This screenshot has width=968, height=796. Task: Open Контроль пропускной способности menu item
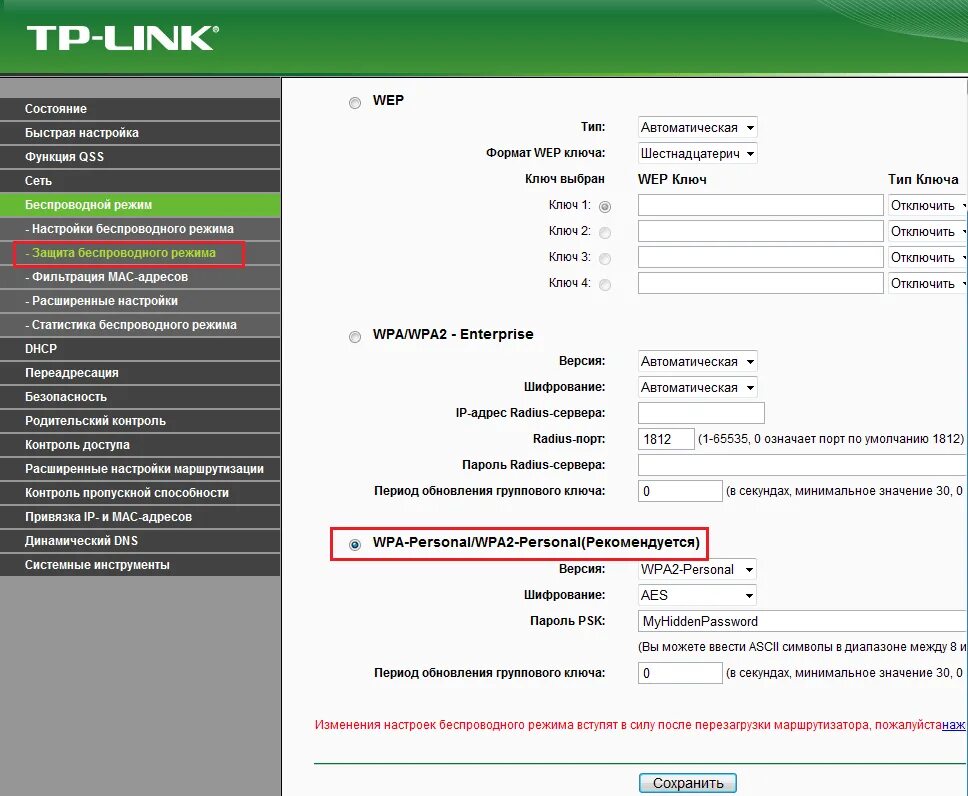(140, 493)
